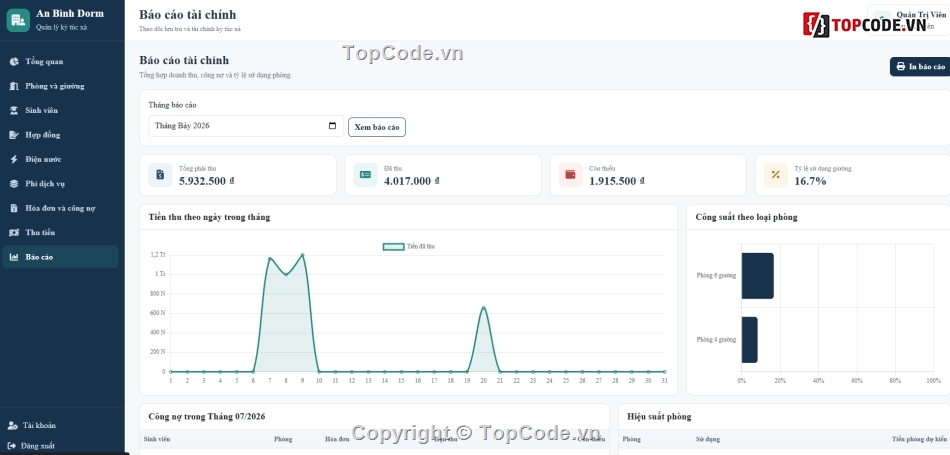Image resolution: width=950 pixels, height=455 pixels.
Task: Click the Phòng 6 giường bar
Action: pyautogui.click(x=757, y=276)
